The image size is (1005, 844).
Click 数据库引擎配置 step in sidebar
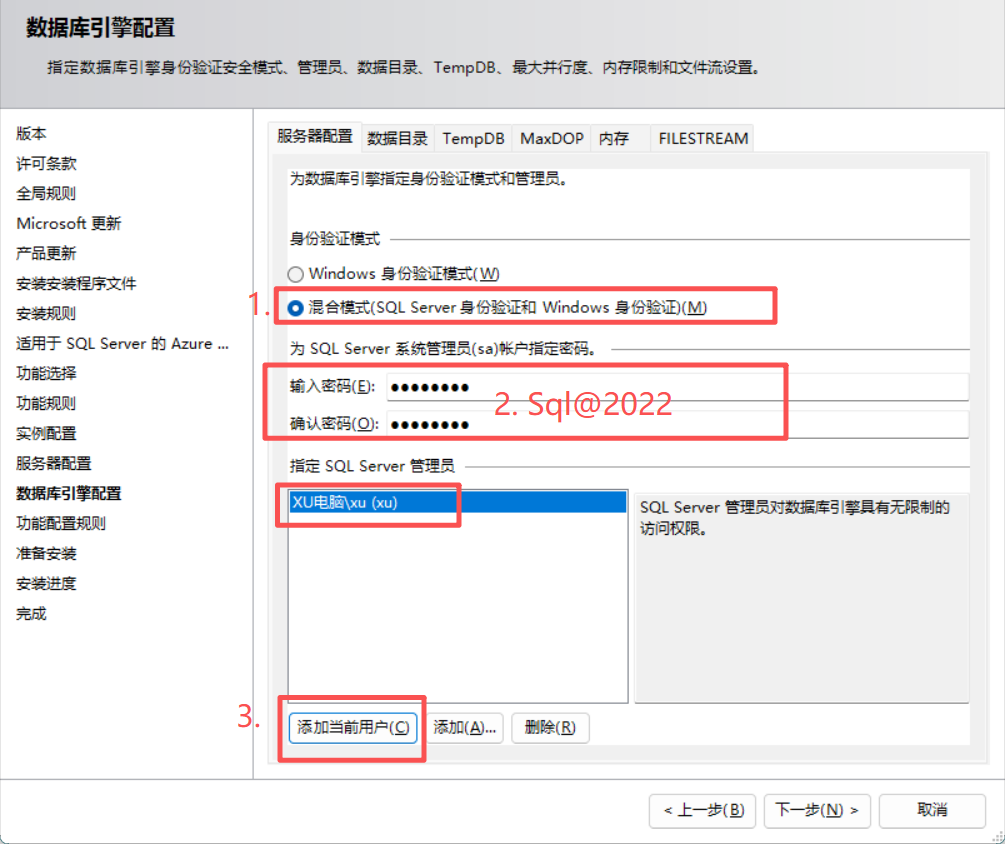tap(69, 493)
